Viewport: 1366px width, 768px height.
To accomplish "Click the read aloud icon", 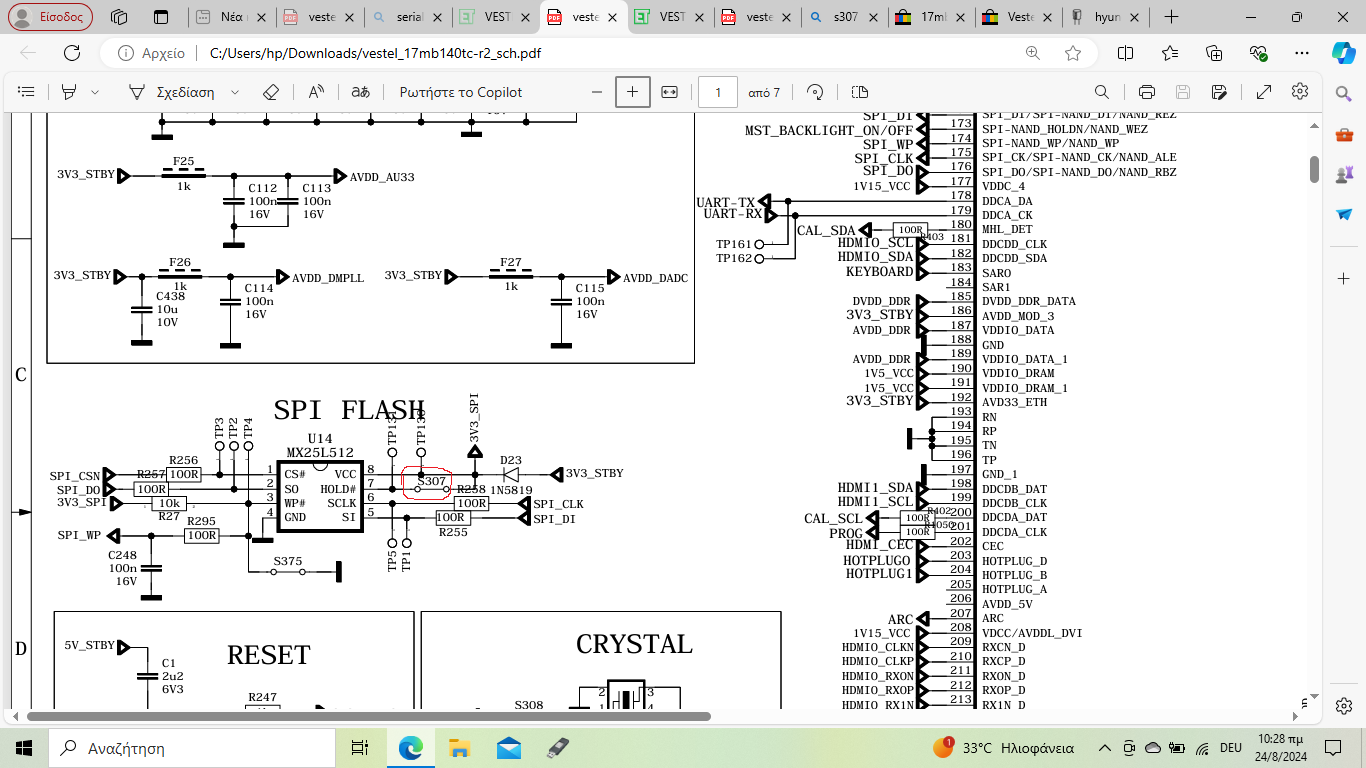I will point(316,92).
